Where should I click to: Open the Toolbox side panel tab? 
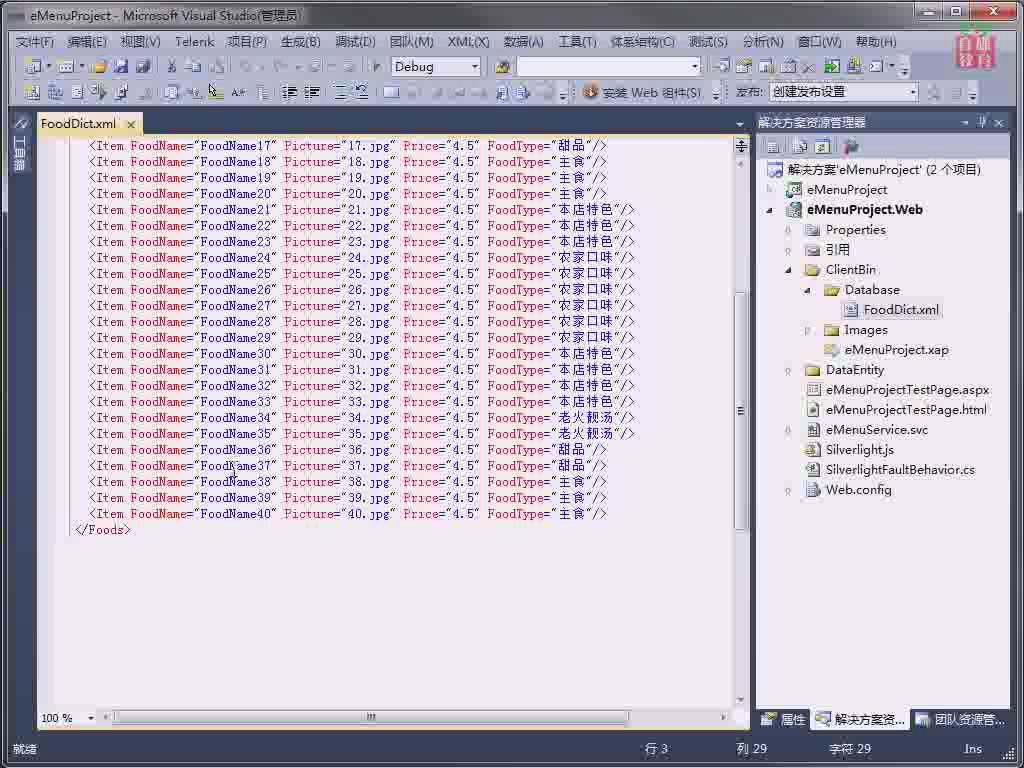coord(20,145)
